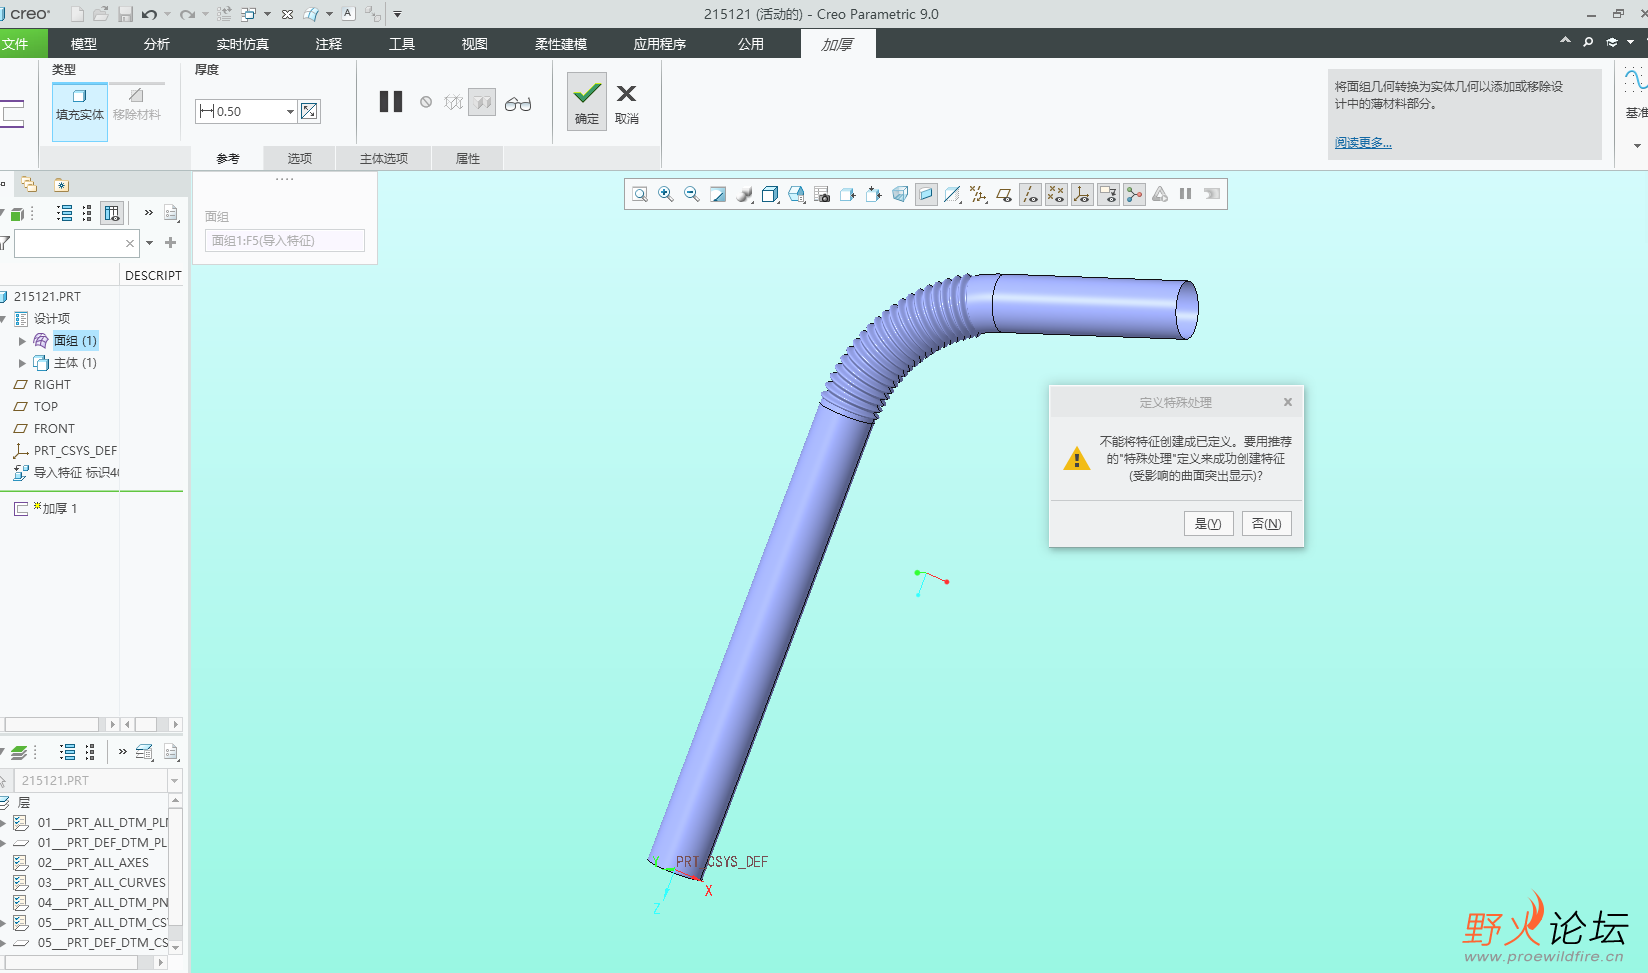Open the View Manager camera icon
Screen dimensions: 1648x973
822,194
